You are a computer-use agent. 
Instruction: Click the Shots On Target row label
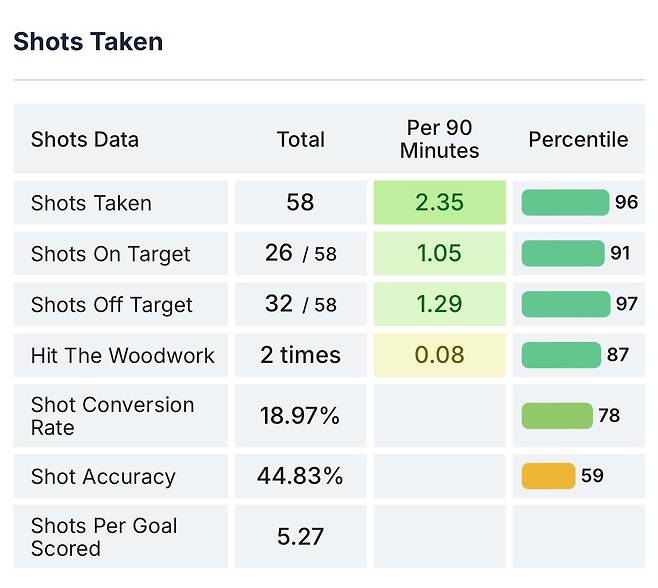[x=110, y=254]
